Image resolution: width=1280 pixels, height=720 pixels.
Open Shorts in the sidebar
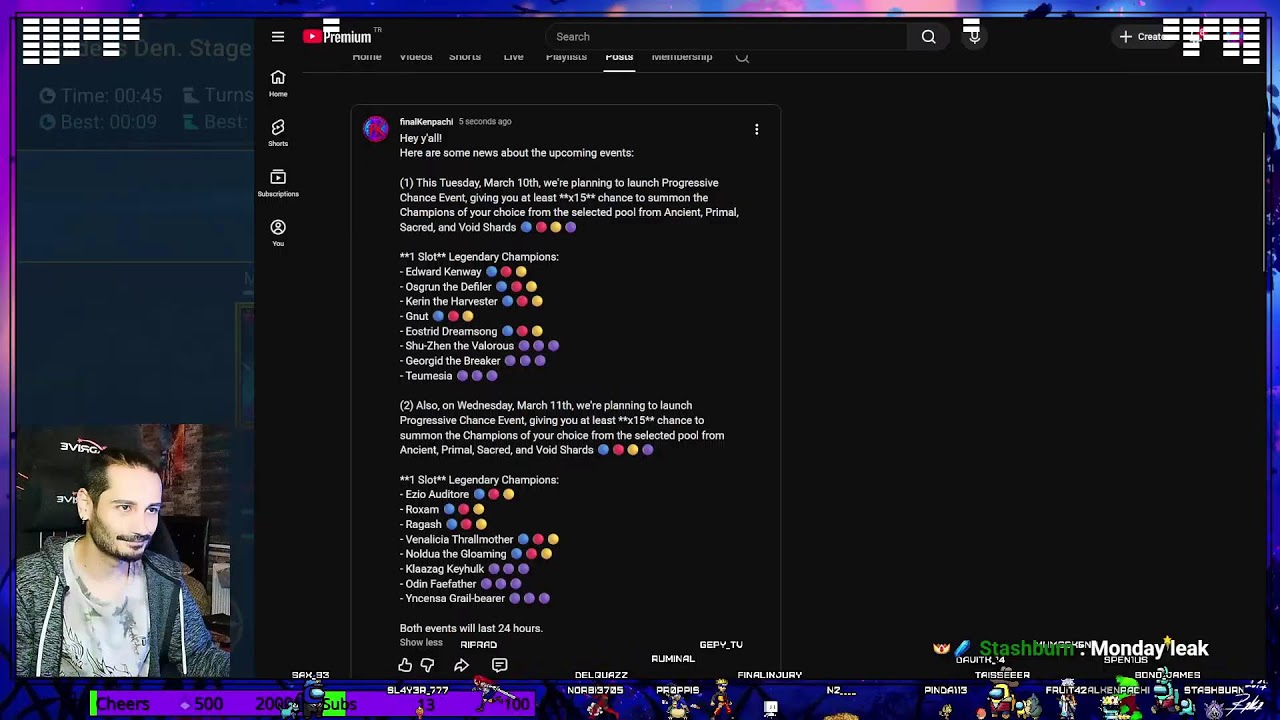point(278,133)
